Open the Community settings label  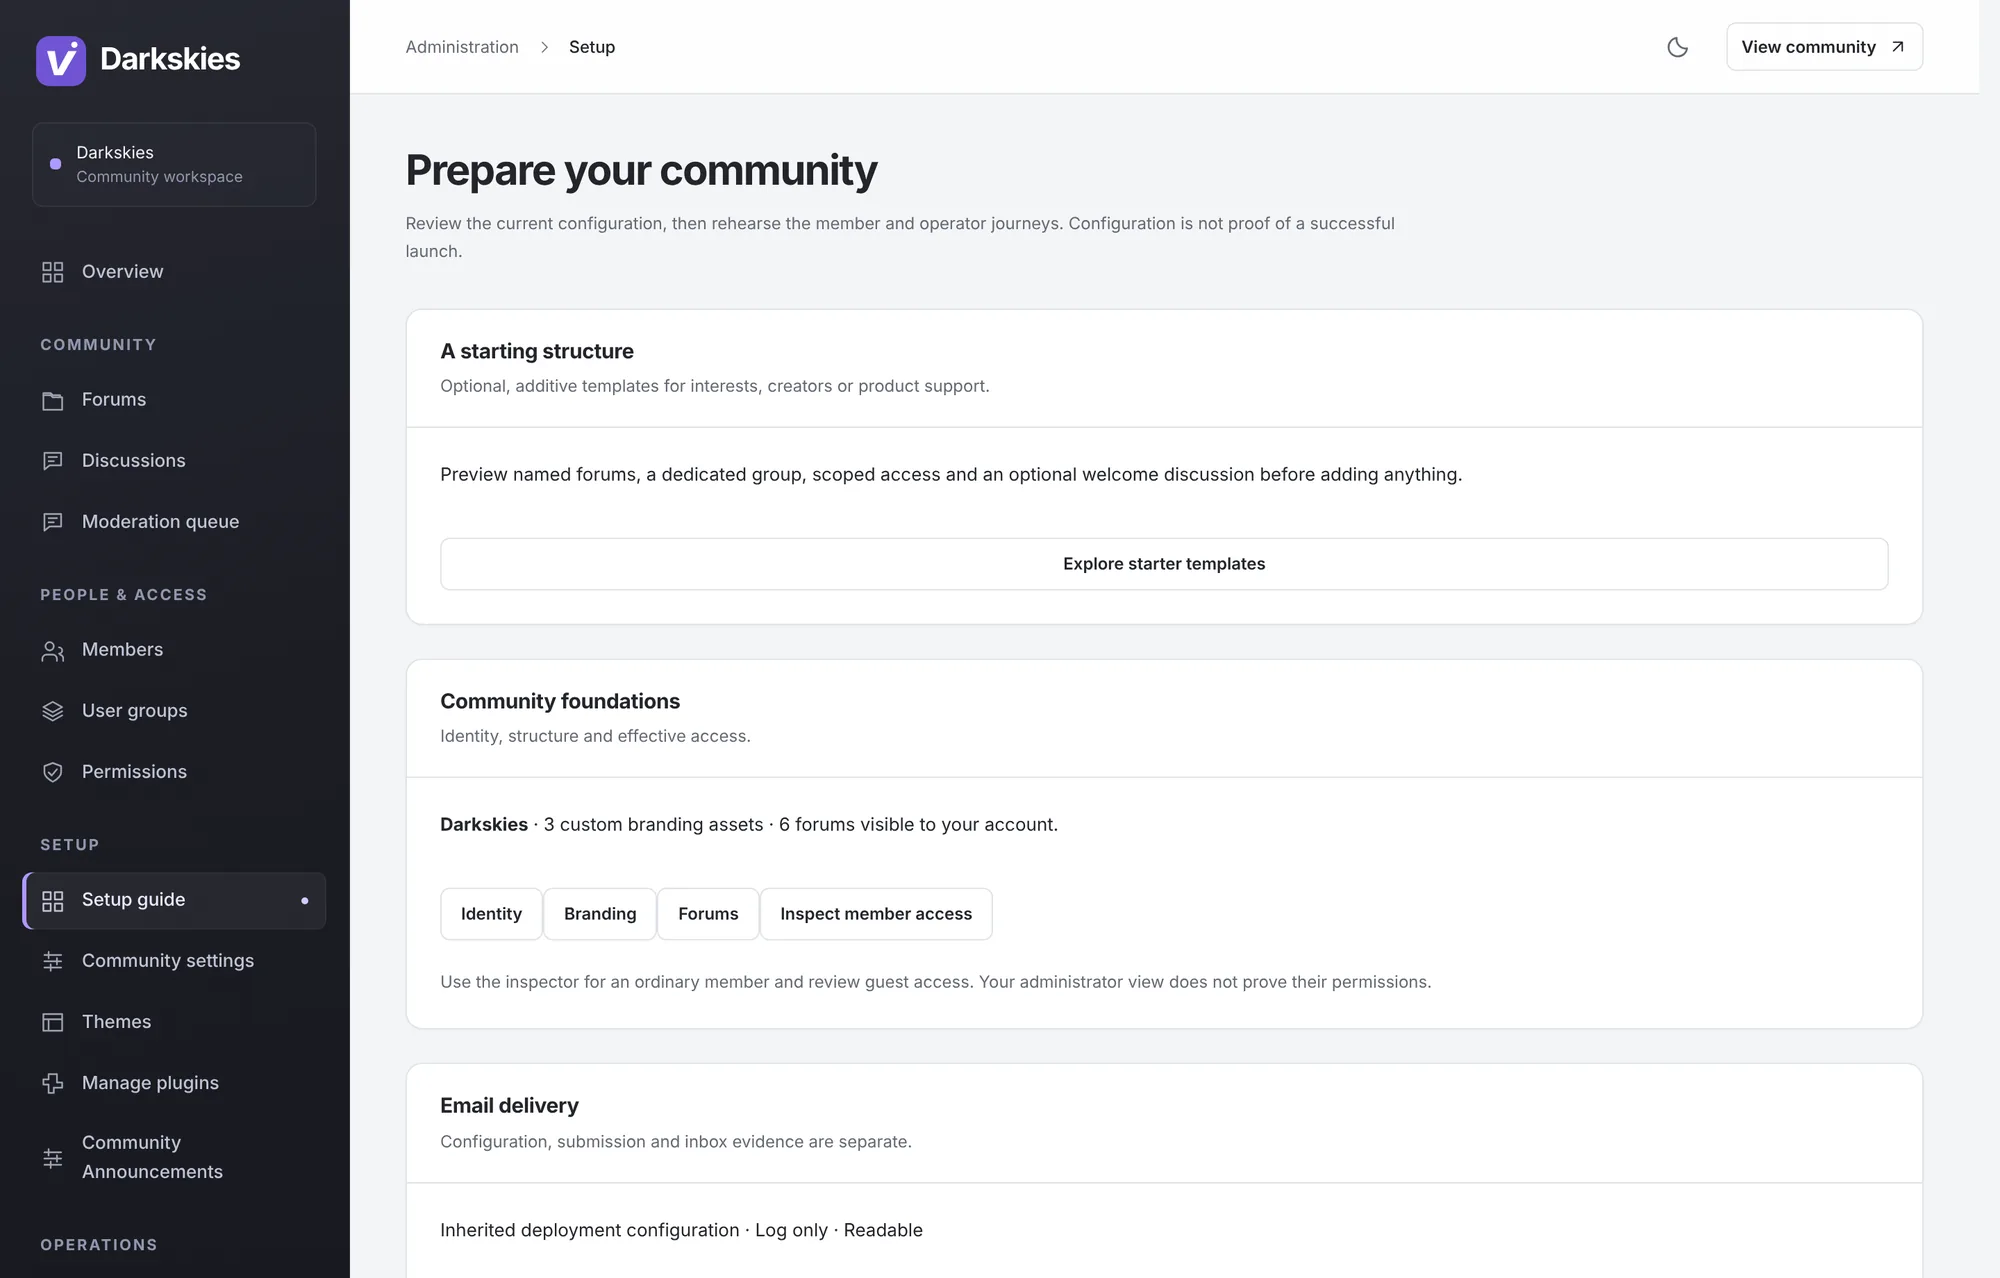(x=168, y=961)
